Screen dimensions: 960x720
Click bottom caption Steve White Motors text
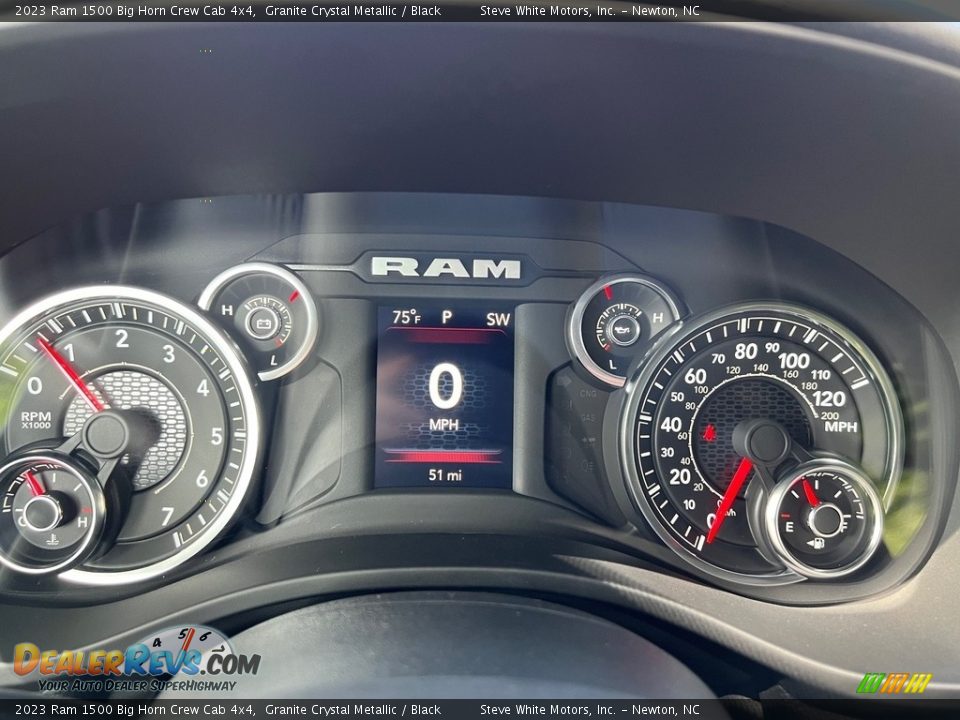[590, 710]
